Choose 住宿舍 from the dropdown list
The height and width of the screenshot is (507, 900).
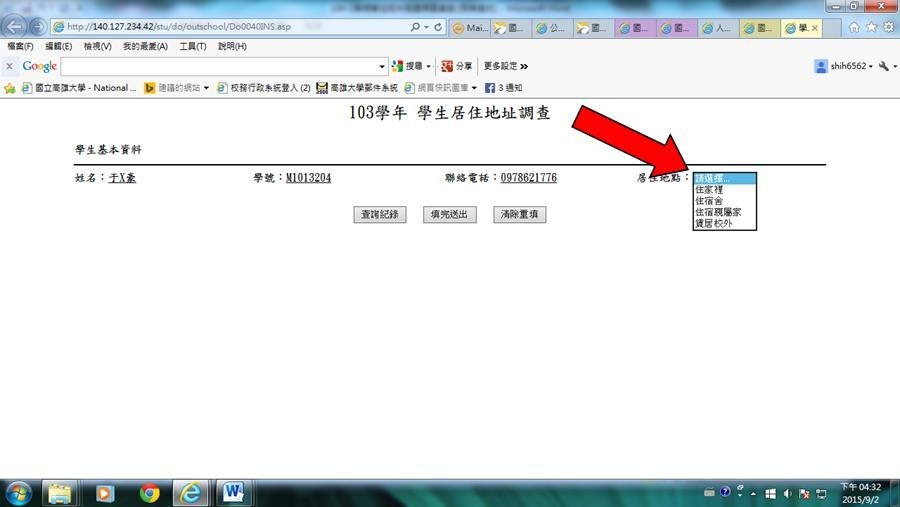710,201
